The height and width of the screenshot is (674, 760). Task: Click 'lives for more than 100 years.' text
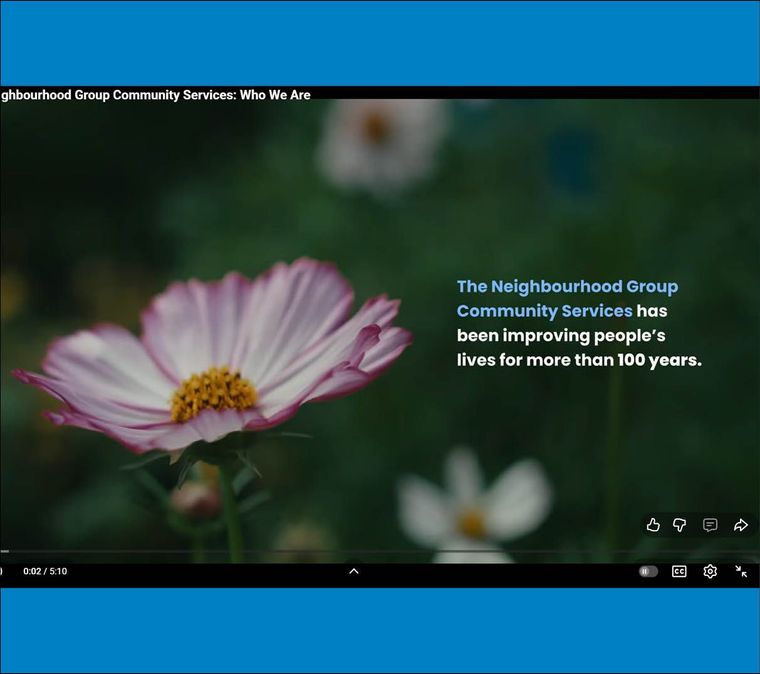click(579, 361)
